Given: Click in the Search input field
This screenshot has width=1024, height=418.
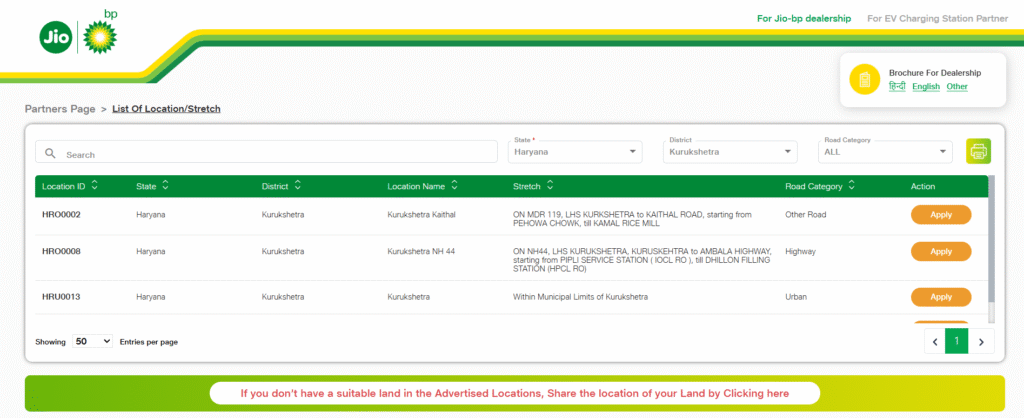Looking at the screenshot, I should click(x=275, y=155).
